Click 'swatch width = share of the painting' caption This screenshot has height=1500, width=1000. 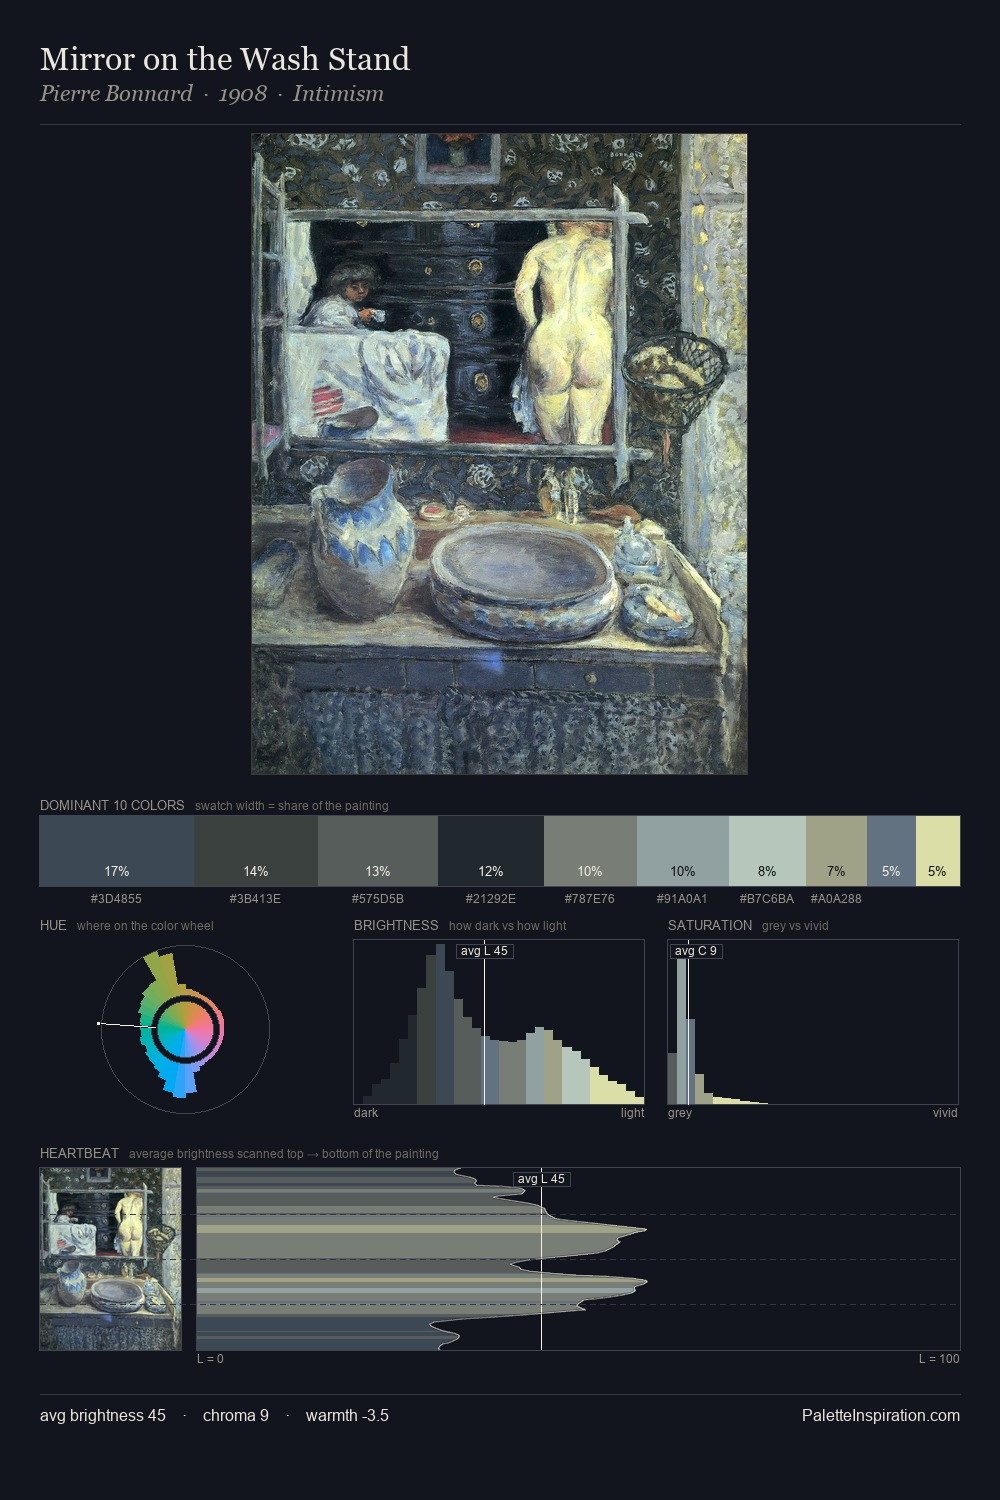tap(292, 806)
